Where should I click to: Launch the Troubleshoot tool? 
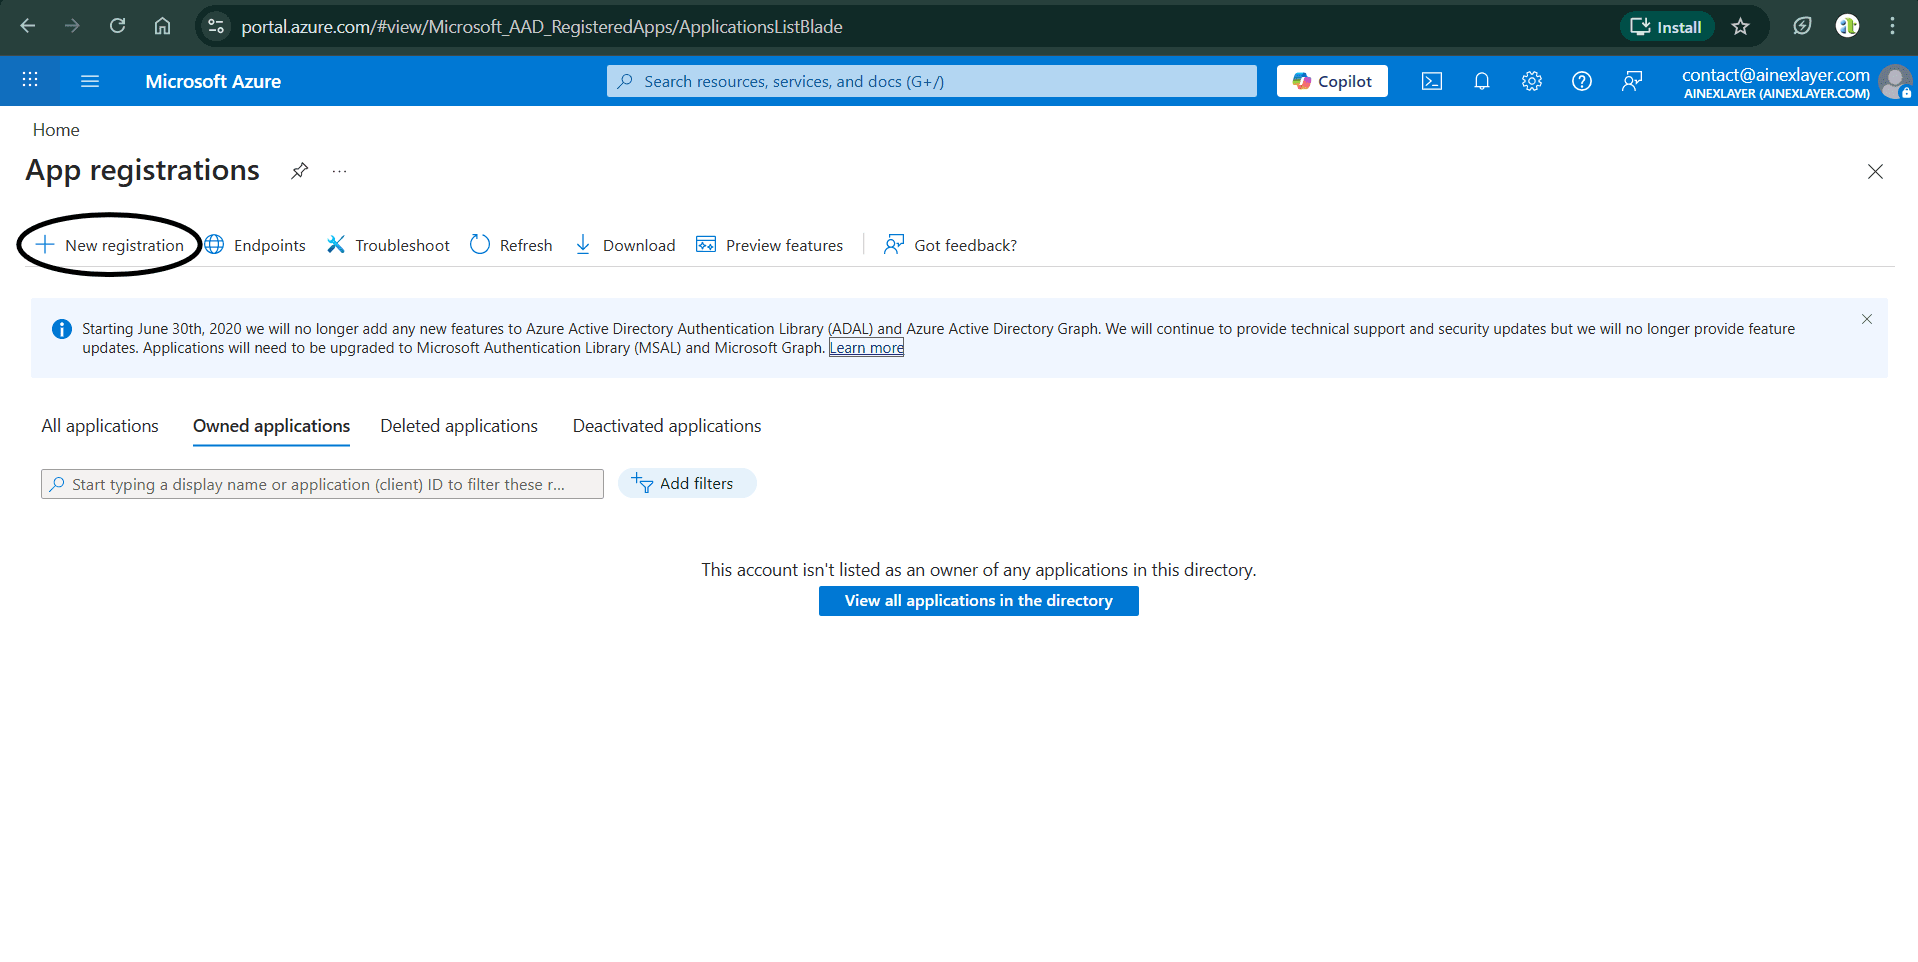tap(388, 245)
